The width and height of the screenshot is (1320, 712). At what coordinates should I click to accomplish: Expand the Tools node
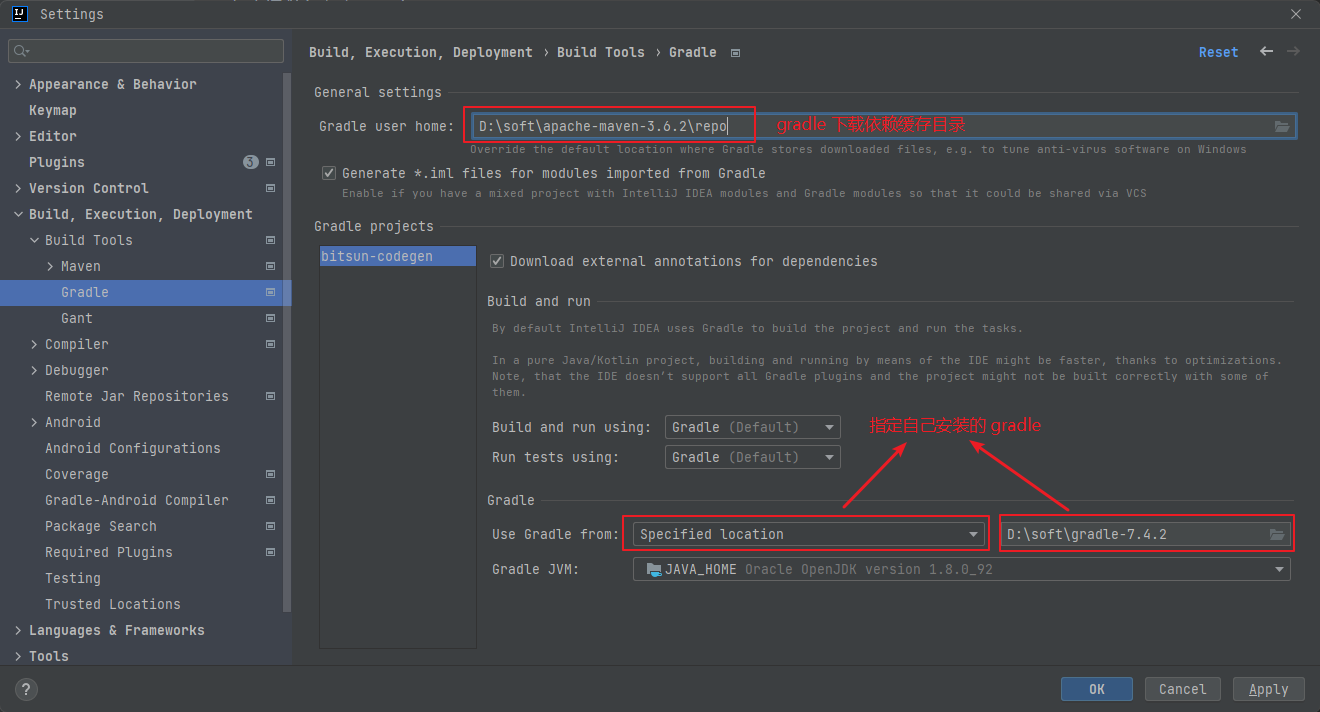[18, 656]
